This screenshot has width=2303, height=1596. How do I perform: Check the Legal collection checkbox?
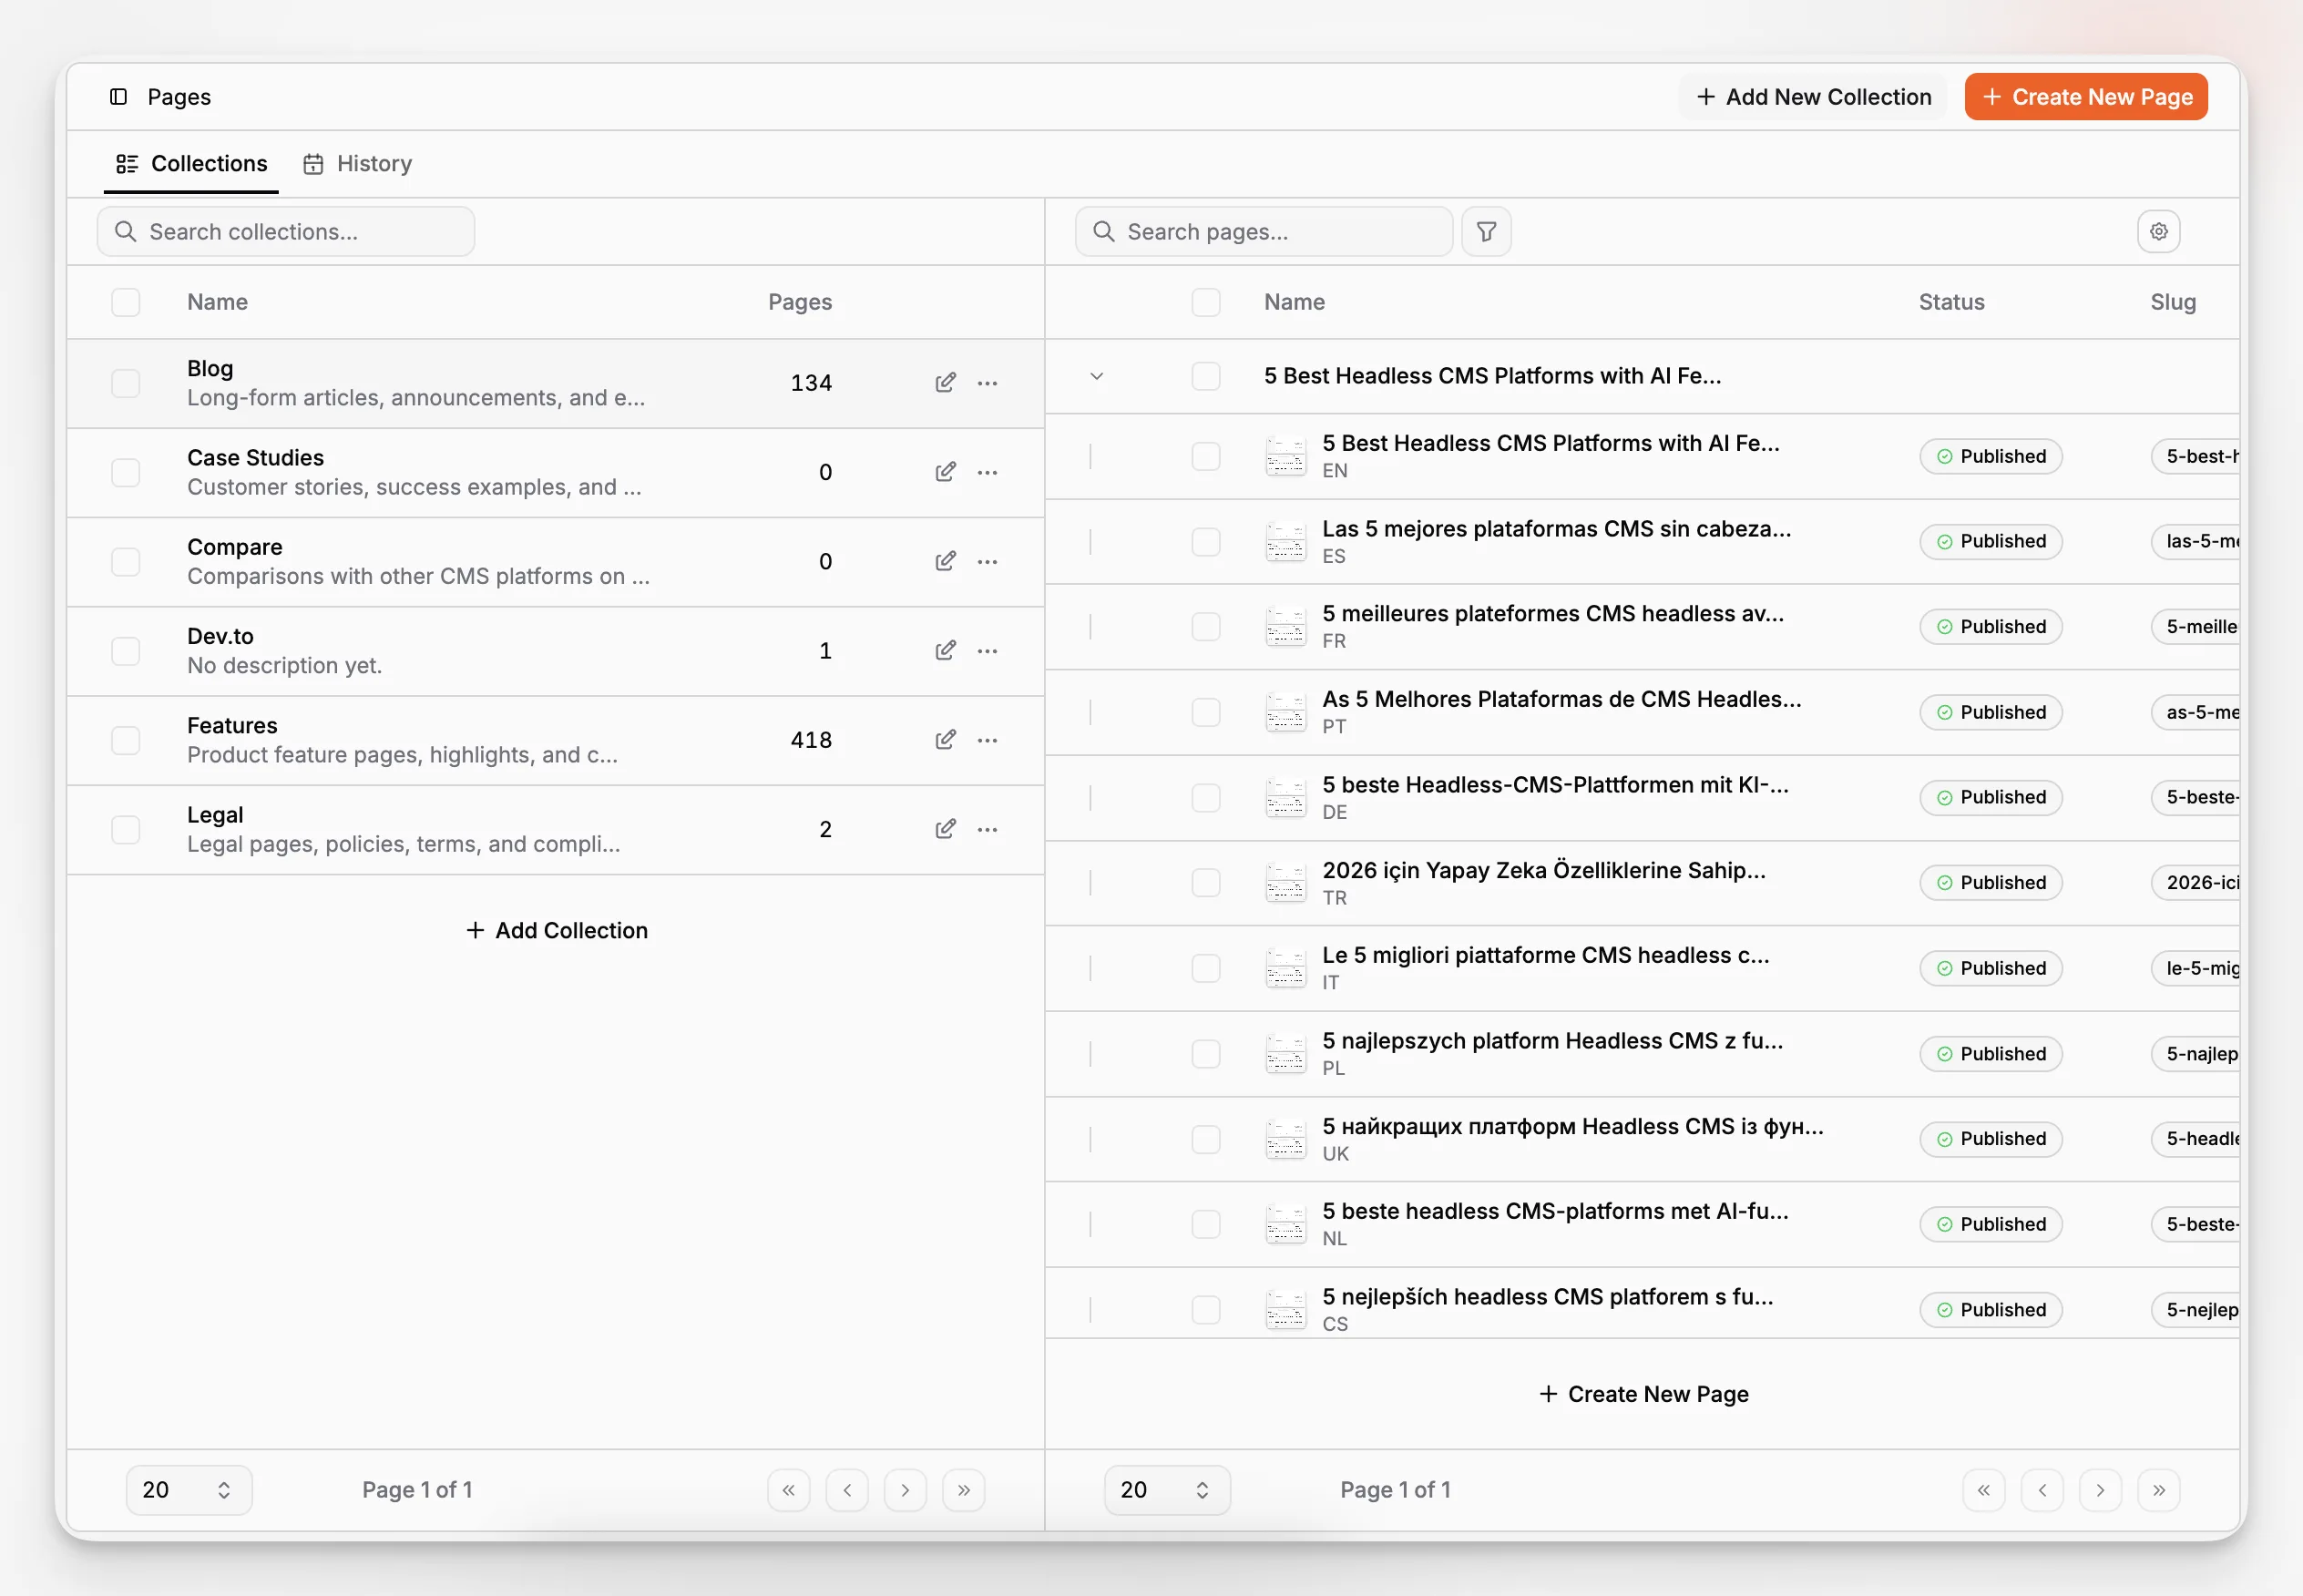126,829
